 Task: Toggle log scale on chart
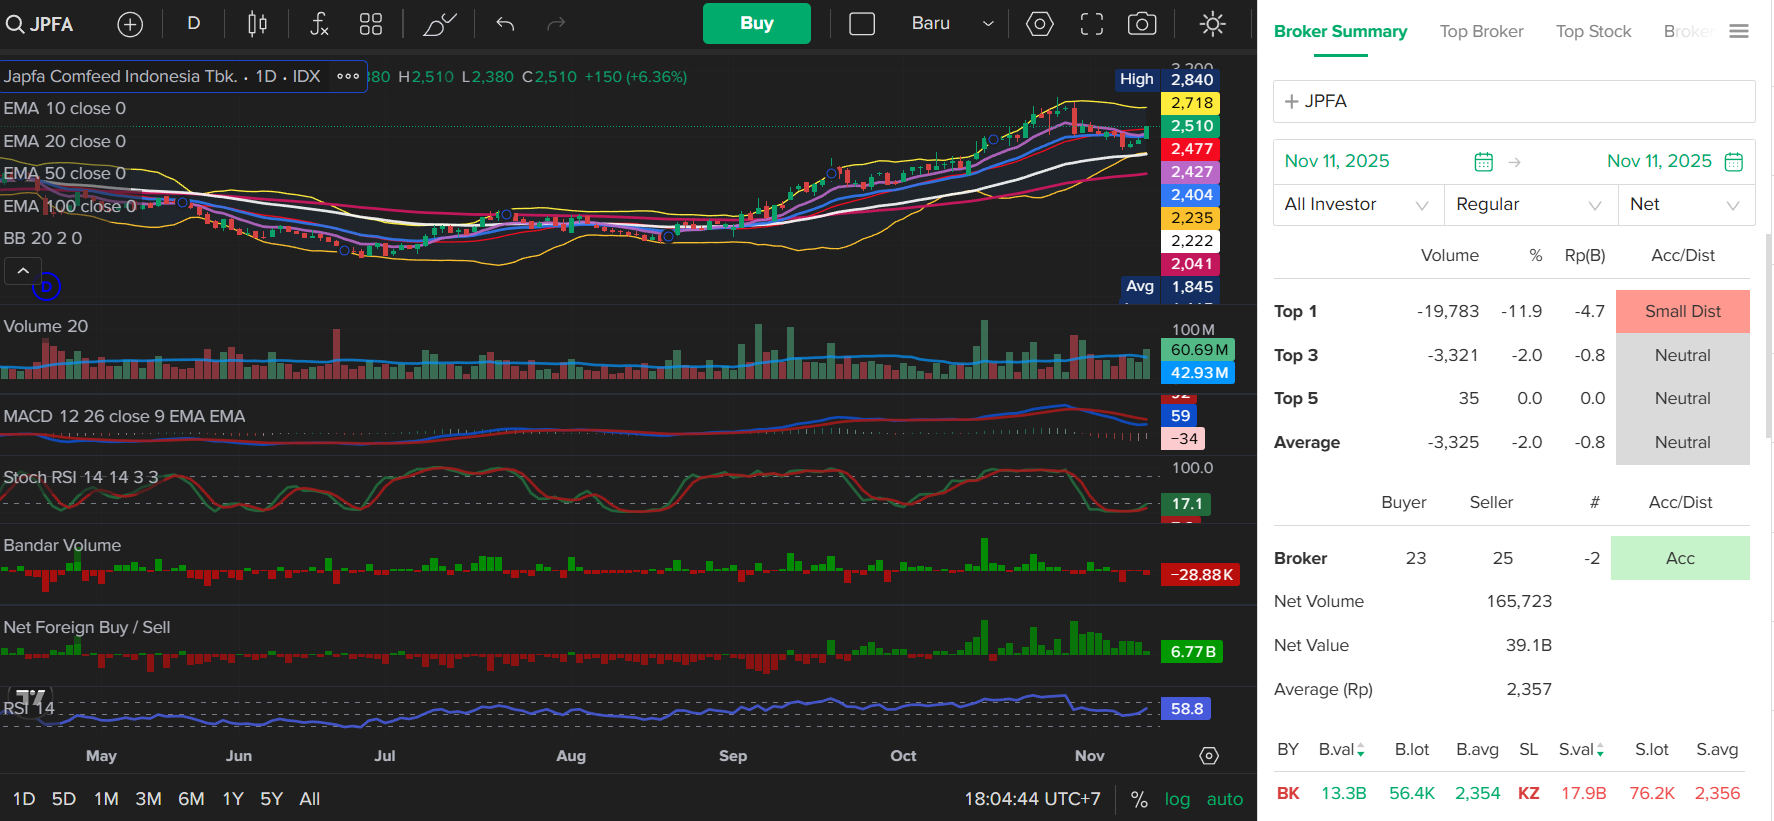(1177, 799)
